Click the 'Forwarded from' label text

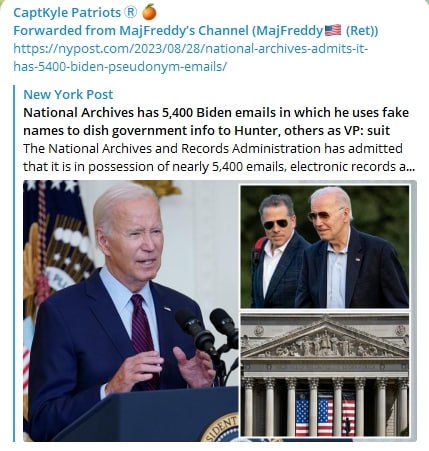[64, 31]
